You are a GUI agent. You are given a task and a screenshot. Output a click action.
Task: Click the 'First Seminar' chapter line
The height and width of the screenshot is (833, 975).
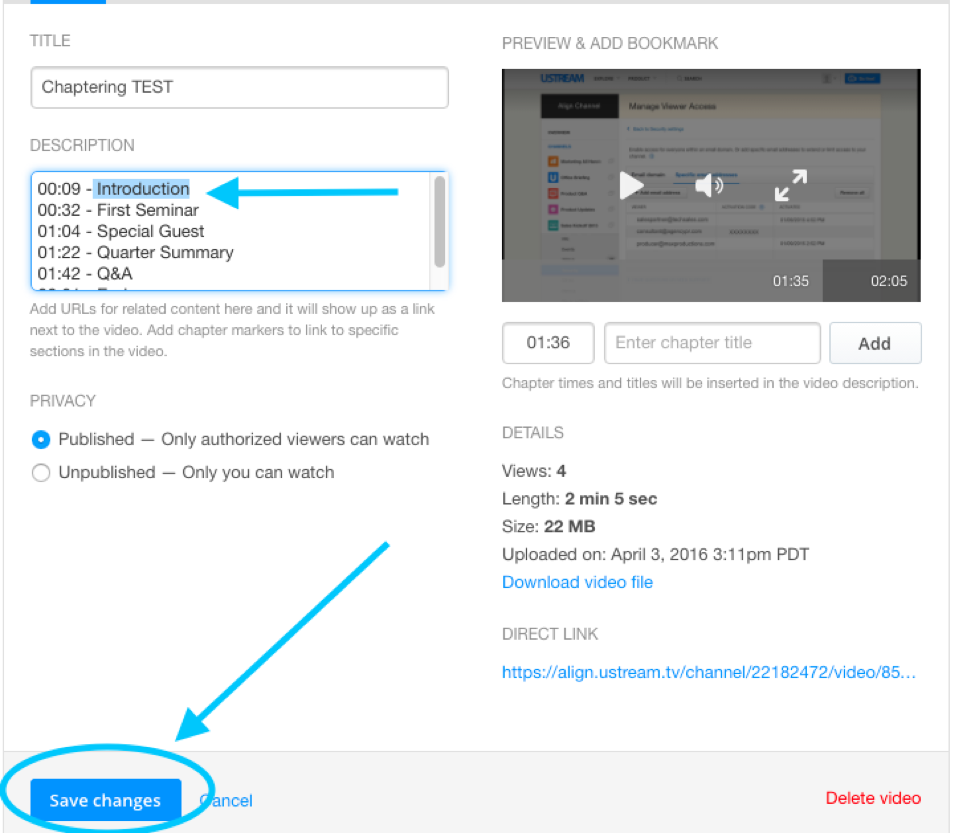click(118, 210)
